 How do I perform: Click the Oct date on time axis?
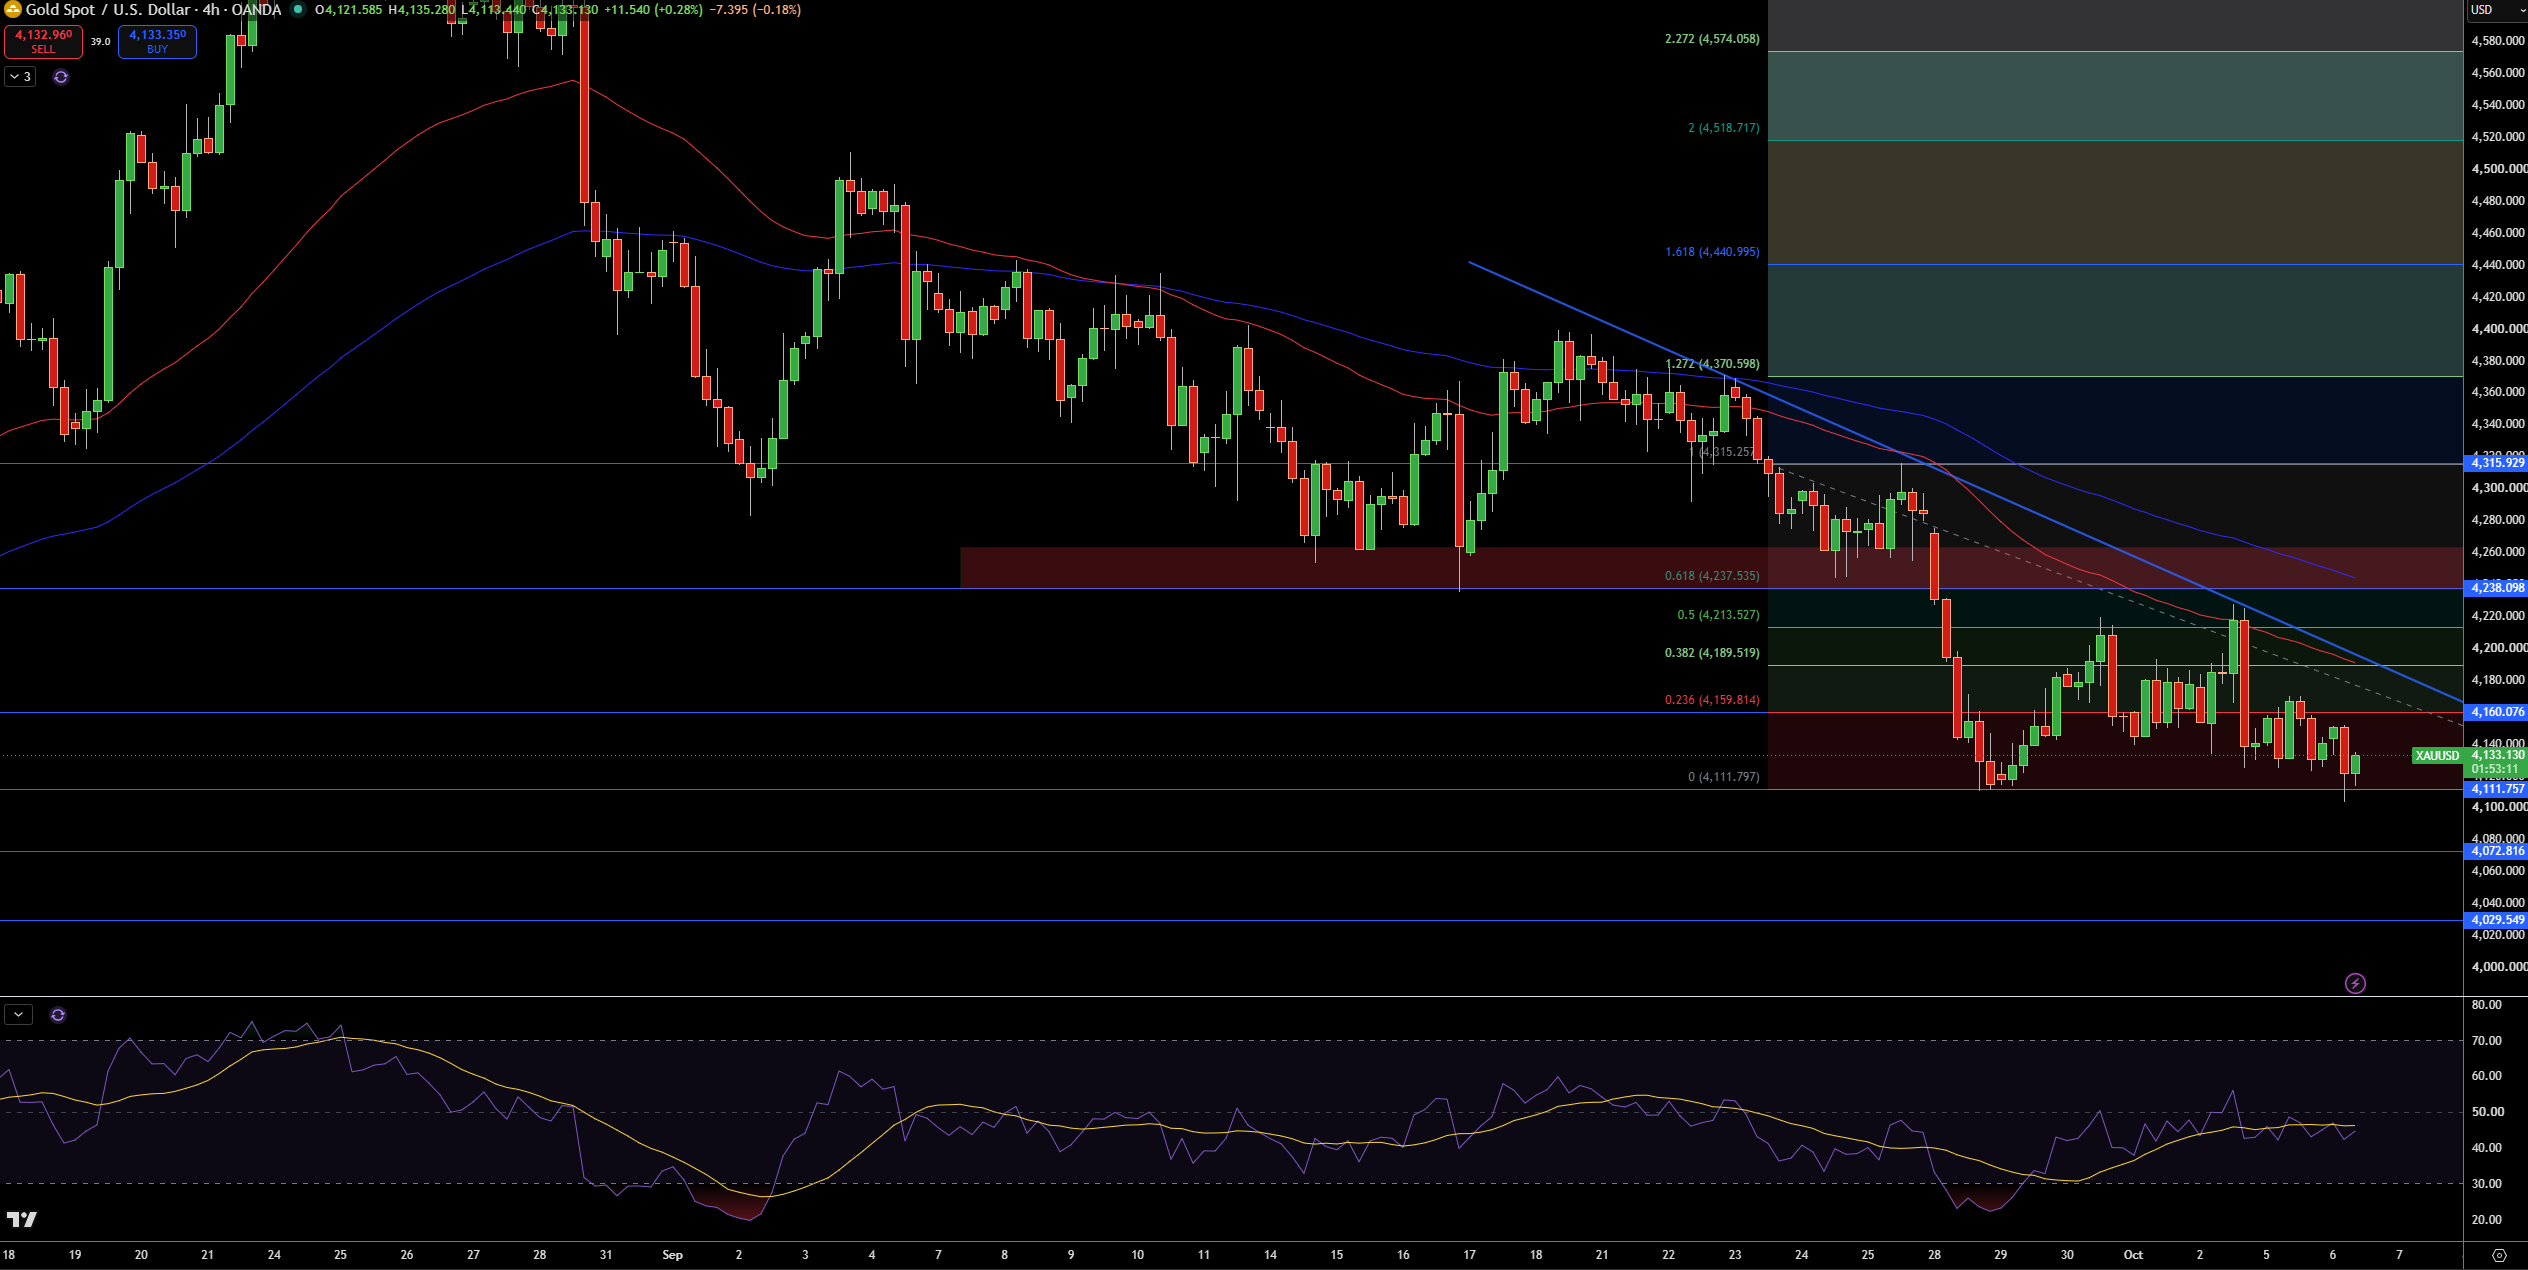(x=2133, y=1255)
